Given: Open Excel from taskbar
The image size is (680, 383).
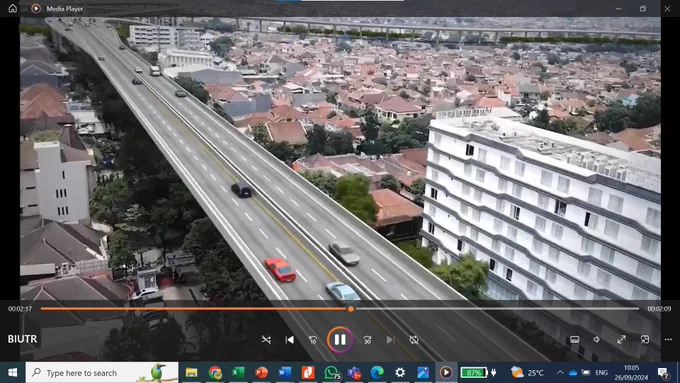Looking at the screenshot, I should point(238,373).
